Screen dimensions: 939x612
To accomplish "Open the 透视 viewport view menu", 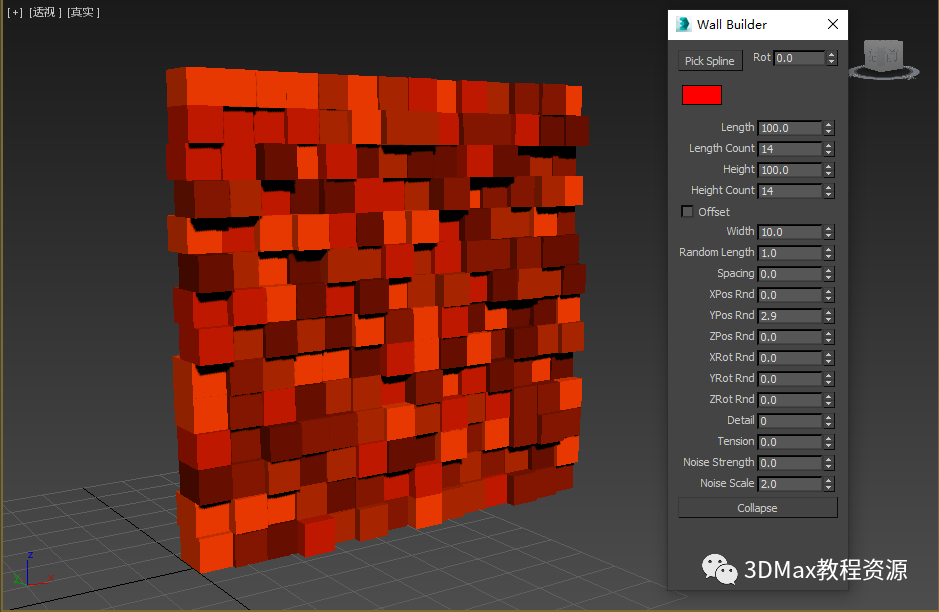I will [x=46, y=12].
